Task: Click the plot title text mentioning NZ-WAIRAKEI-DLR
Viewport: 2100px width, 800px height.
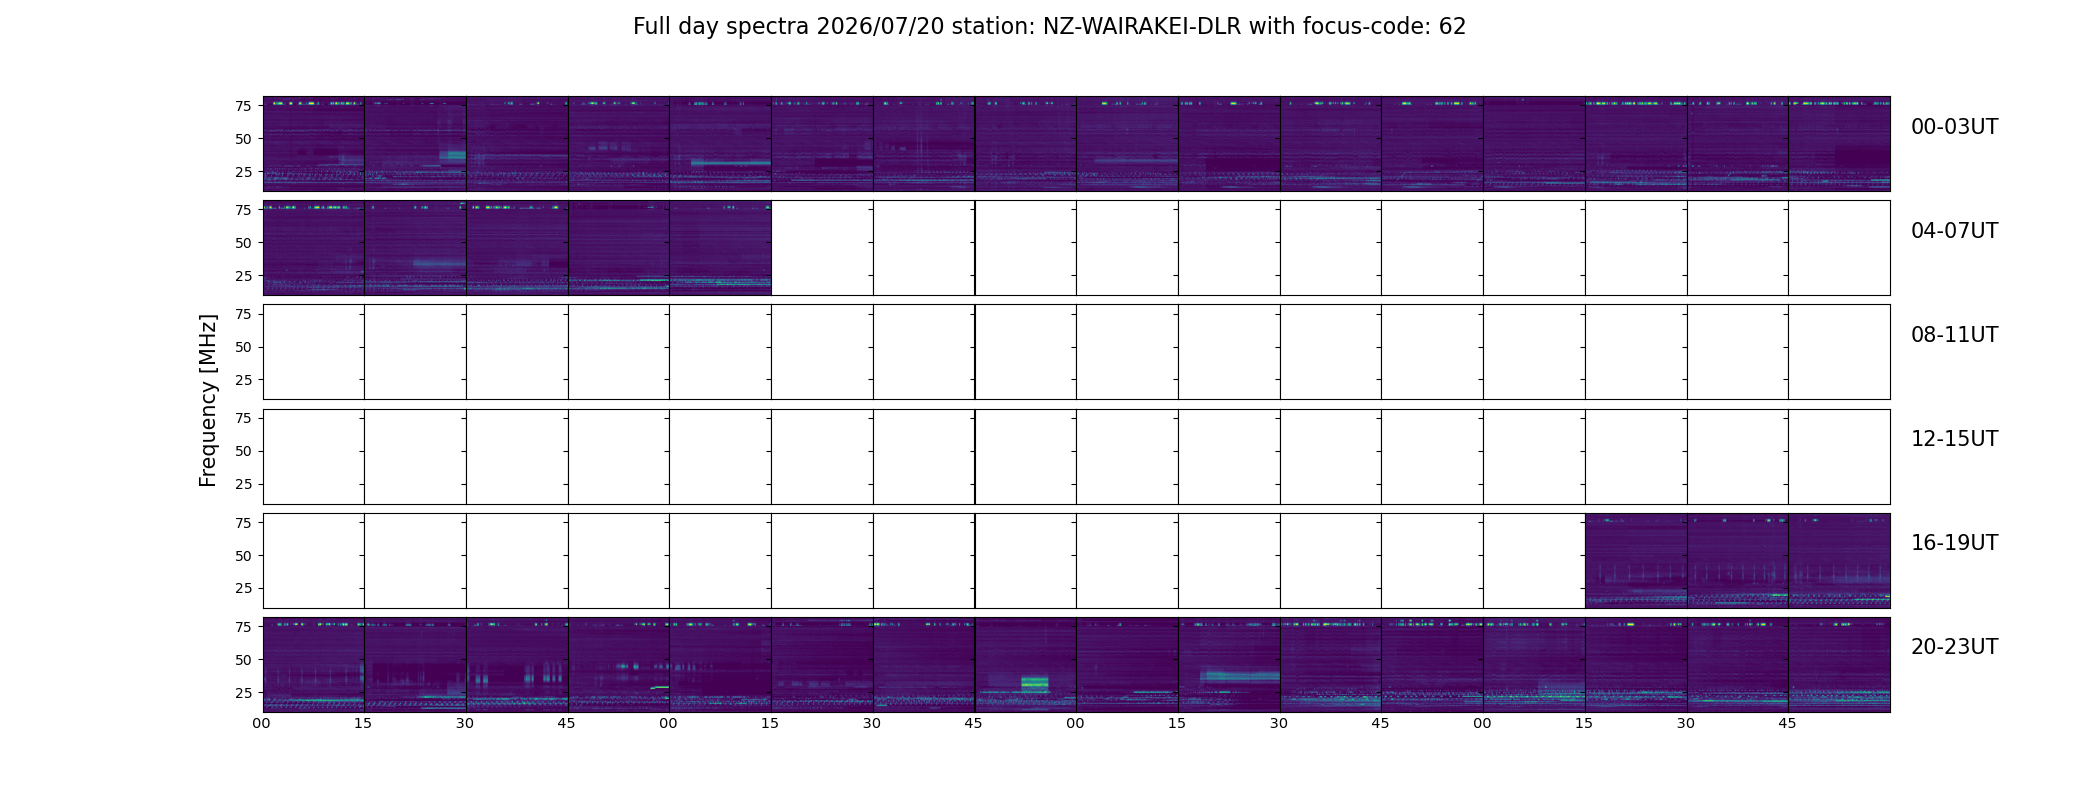Action: pos(1049,27)
